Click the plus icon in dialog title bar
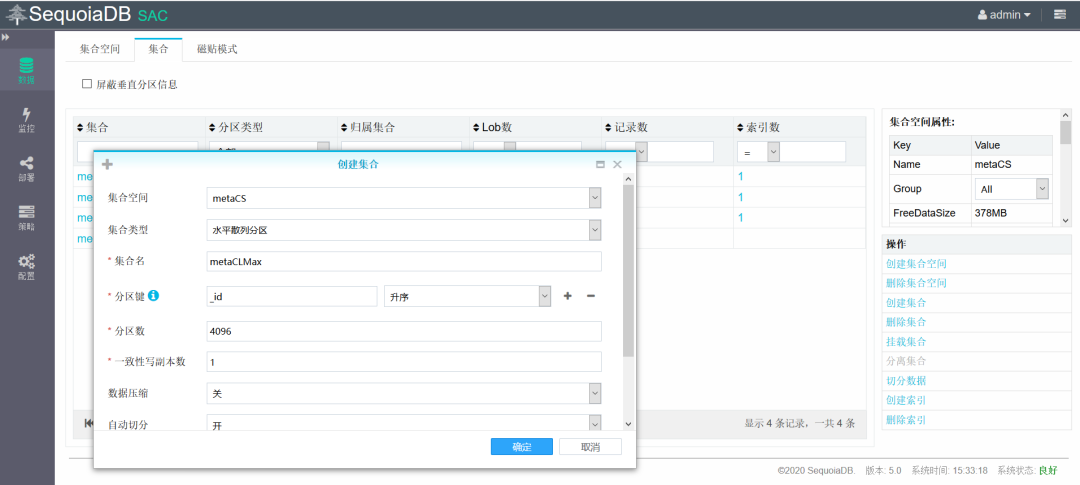1080x485 pixels. click(x=107, y=164)
